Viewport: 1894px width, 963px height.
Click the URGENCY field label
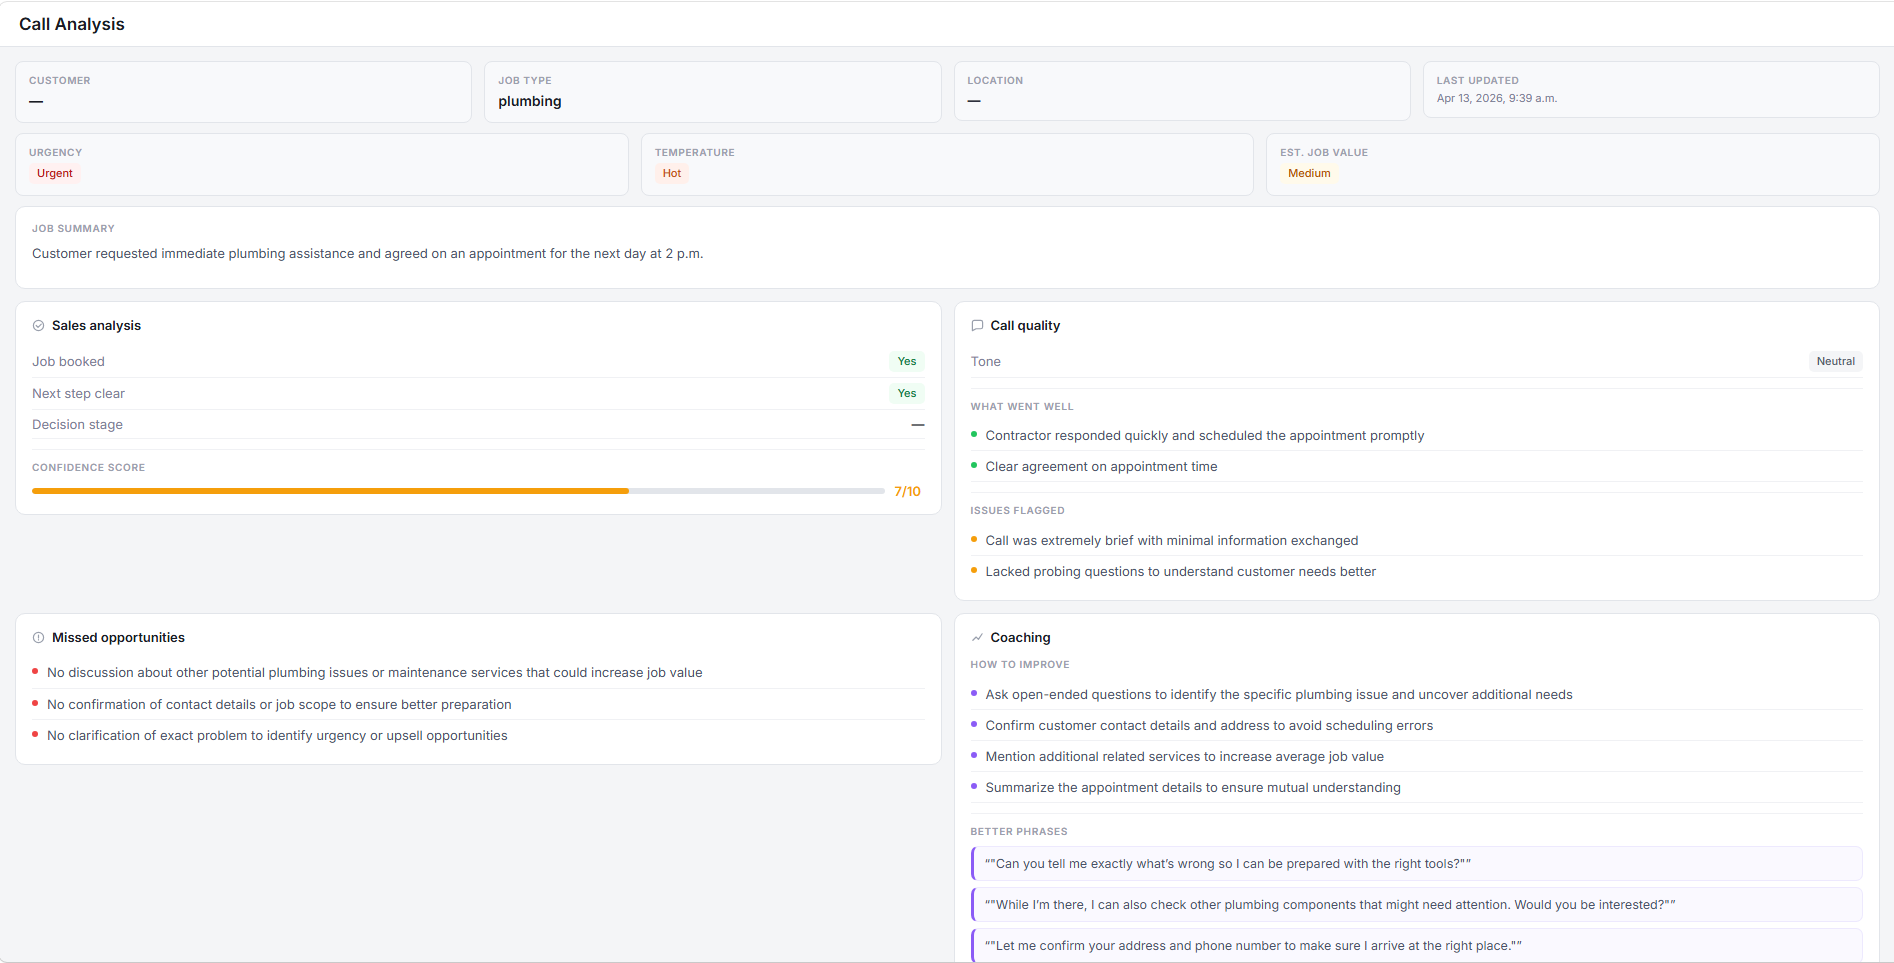pyautogui.click(x=56, y=153)
